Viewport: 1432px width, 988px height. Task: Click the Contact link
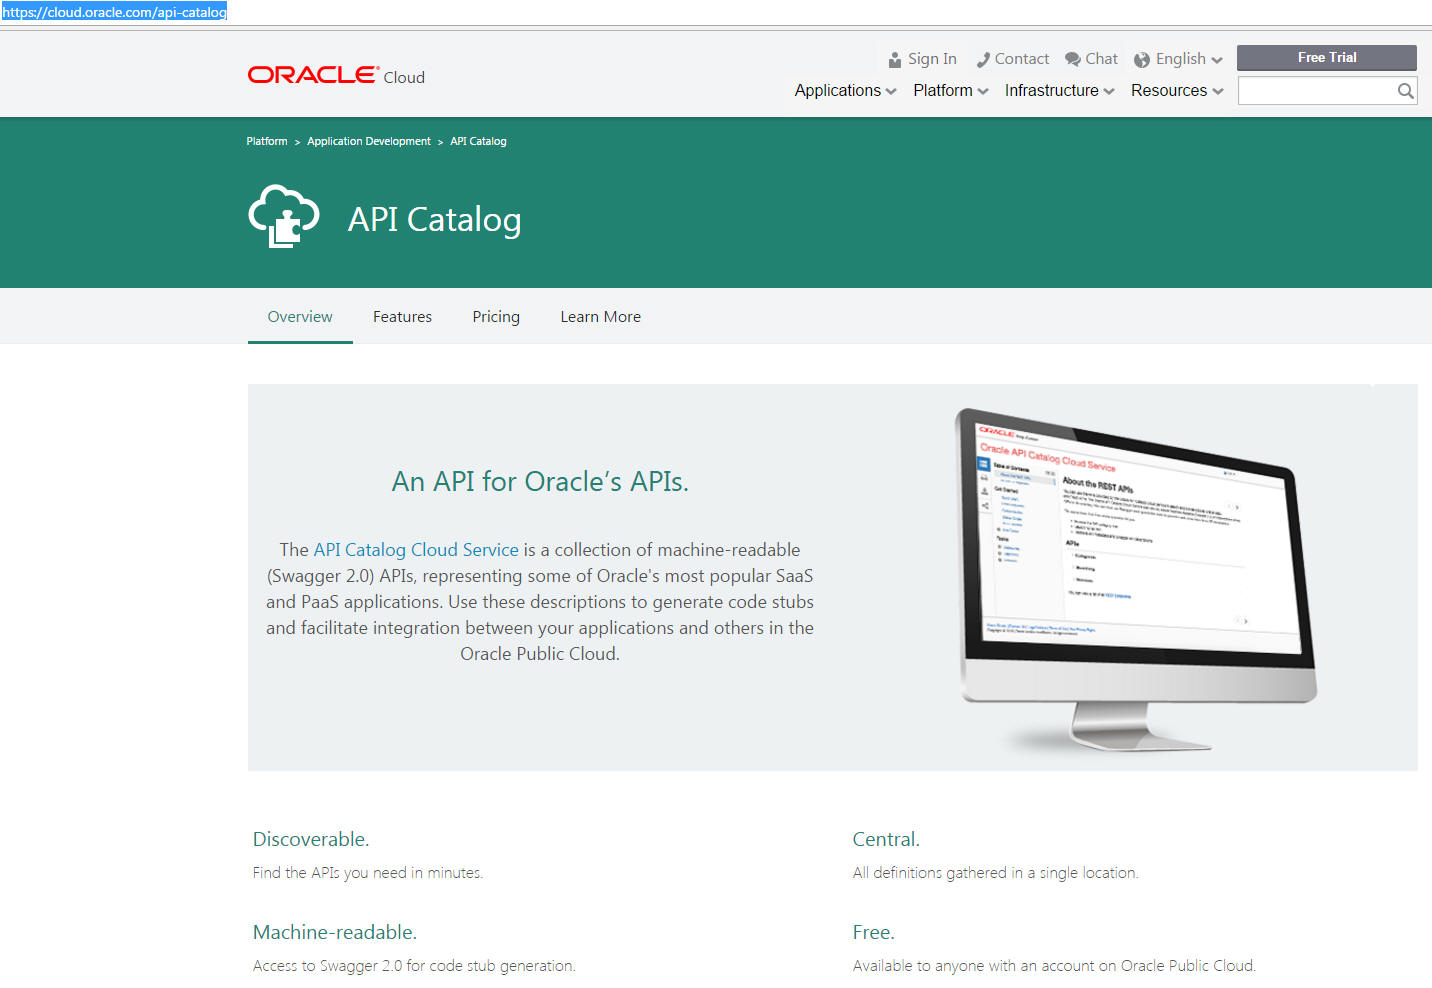pyautogui.click(x=1022, y=59)
